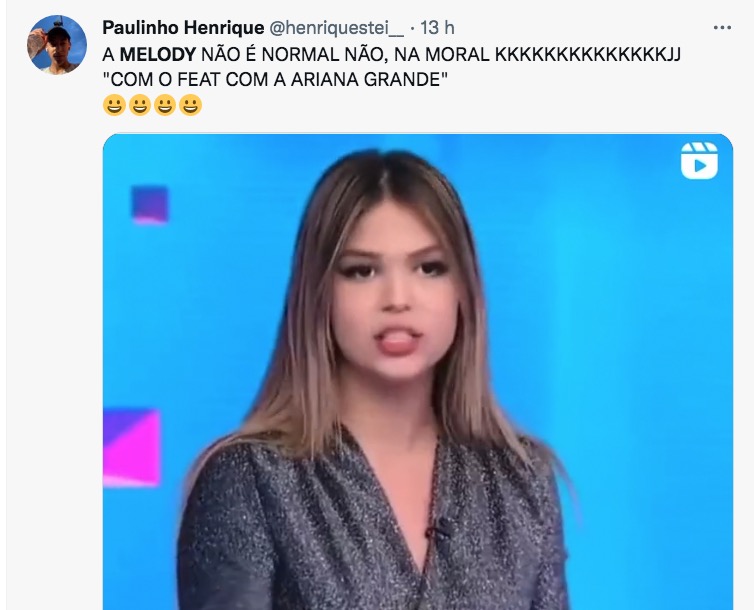Click the third smiley emoji

pyautogui.click(x=165, y=105)
